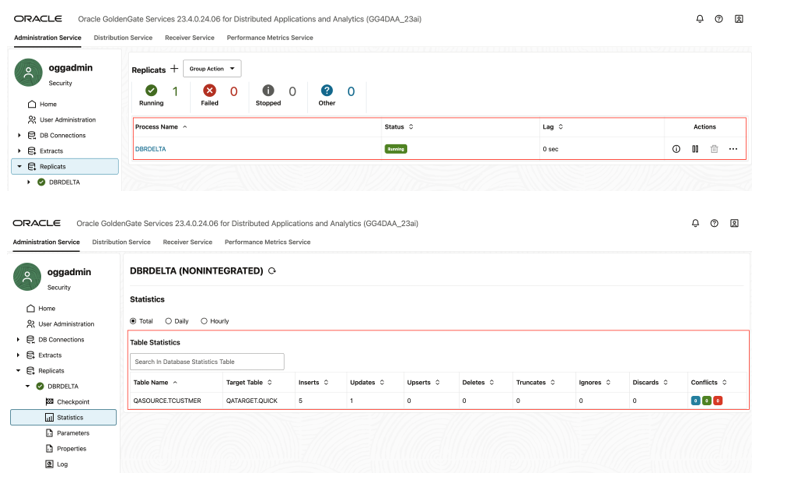The width and height of the screenshot is (785, 487).
Task: Click Security under oggadmin in the DBRDELTA statistics screen
Action: pyautogui.click(x=59, y=287)
